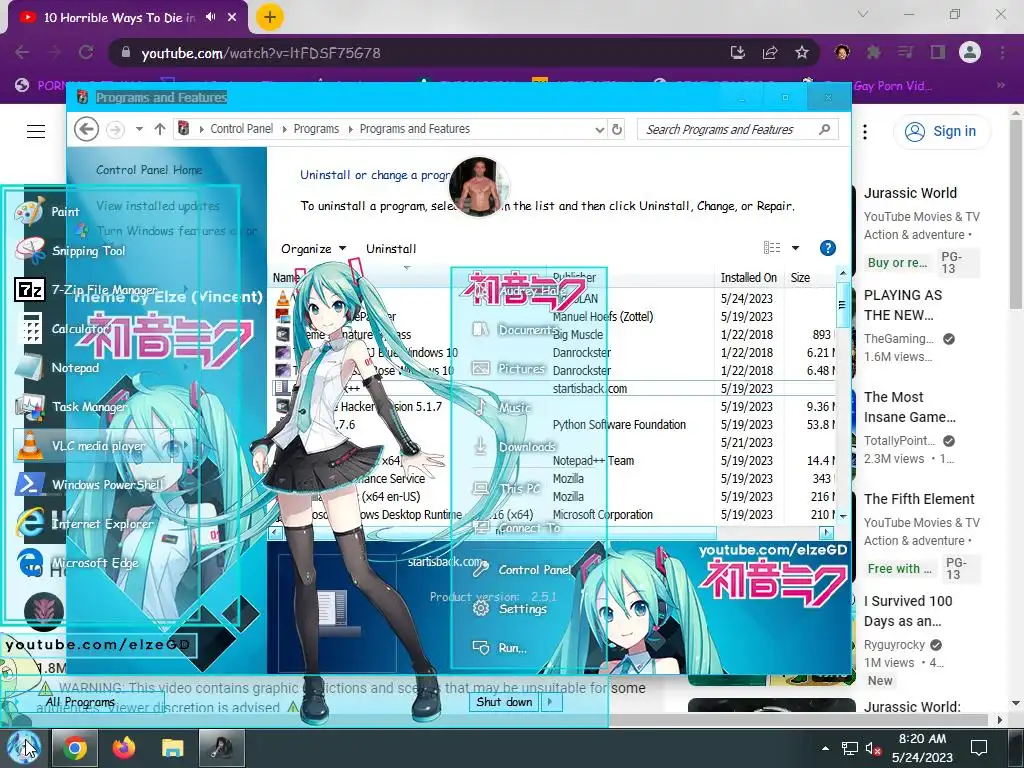
Task: Open the YouTube hamburger guide menu
Action: [36, 131]
